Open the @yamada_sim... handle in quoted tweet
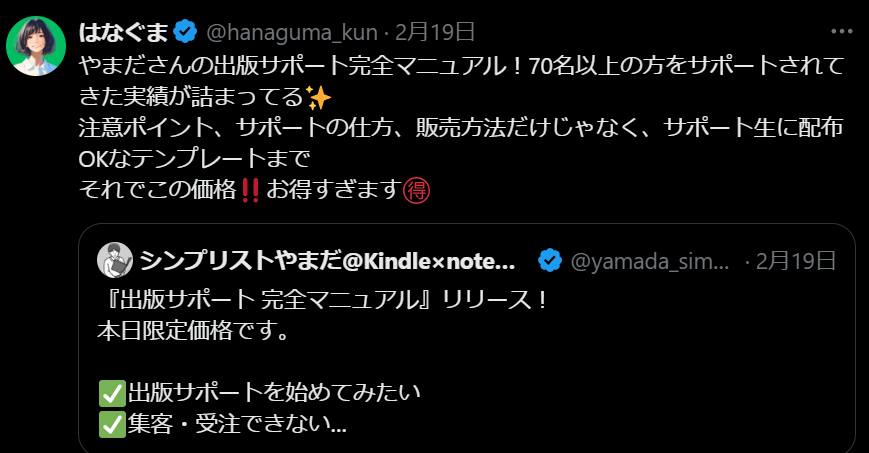Viewport: 869px width, 453px height. click(650, 261)
